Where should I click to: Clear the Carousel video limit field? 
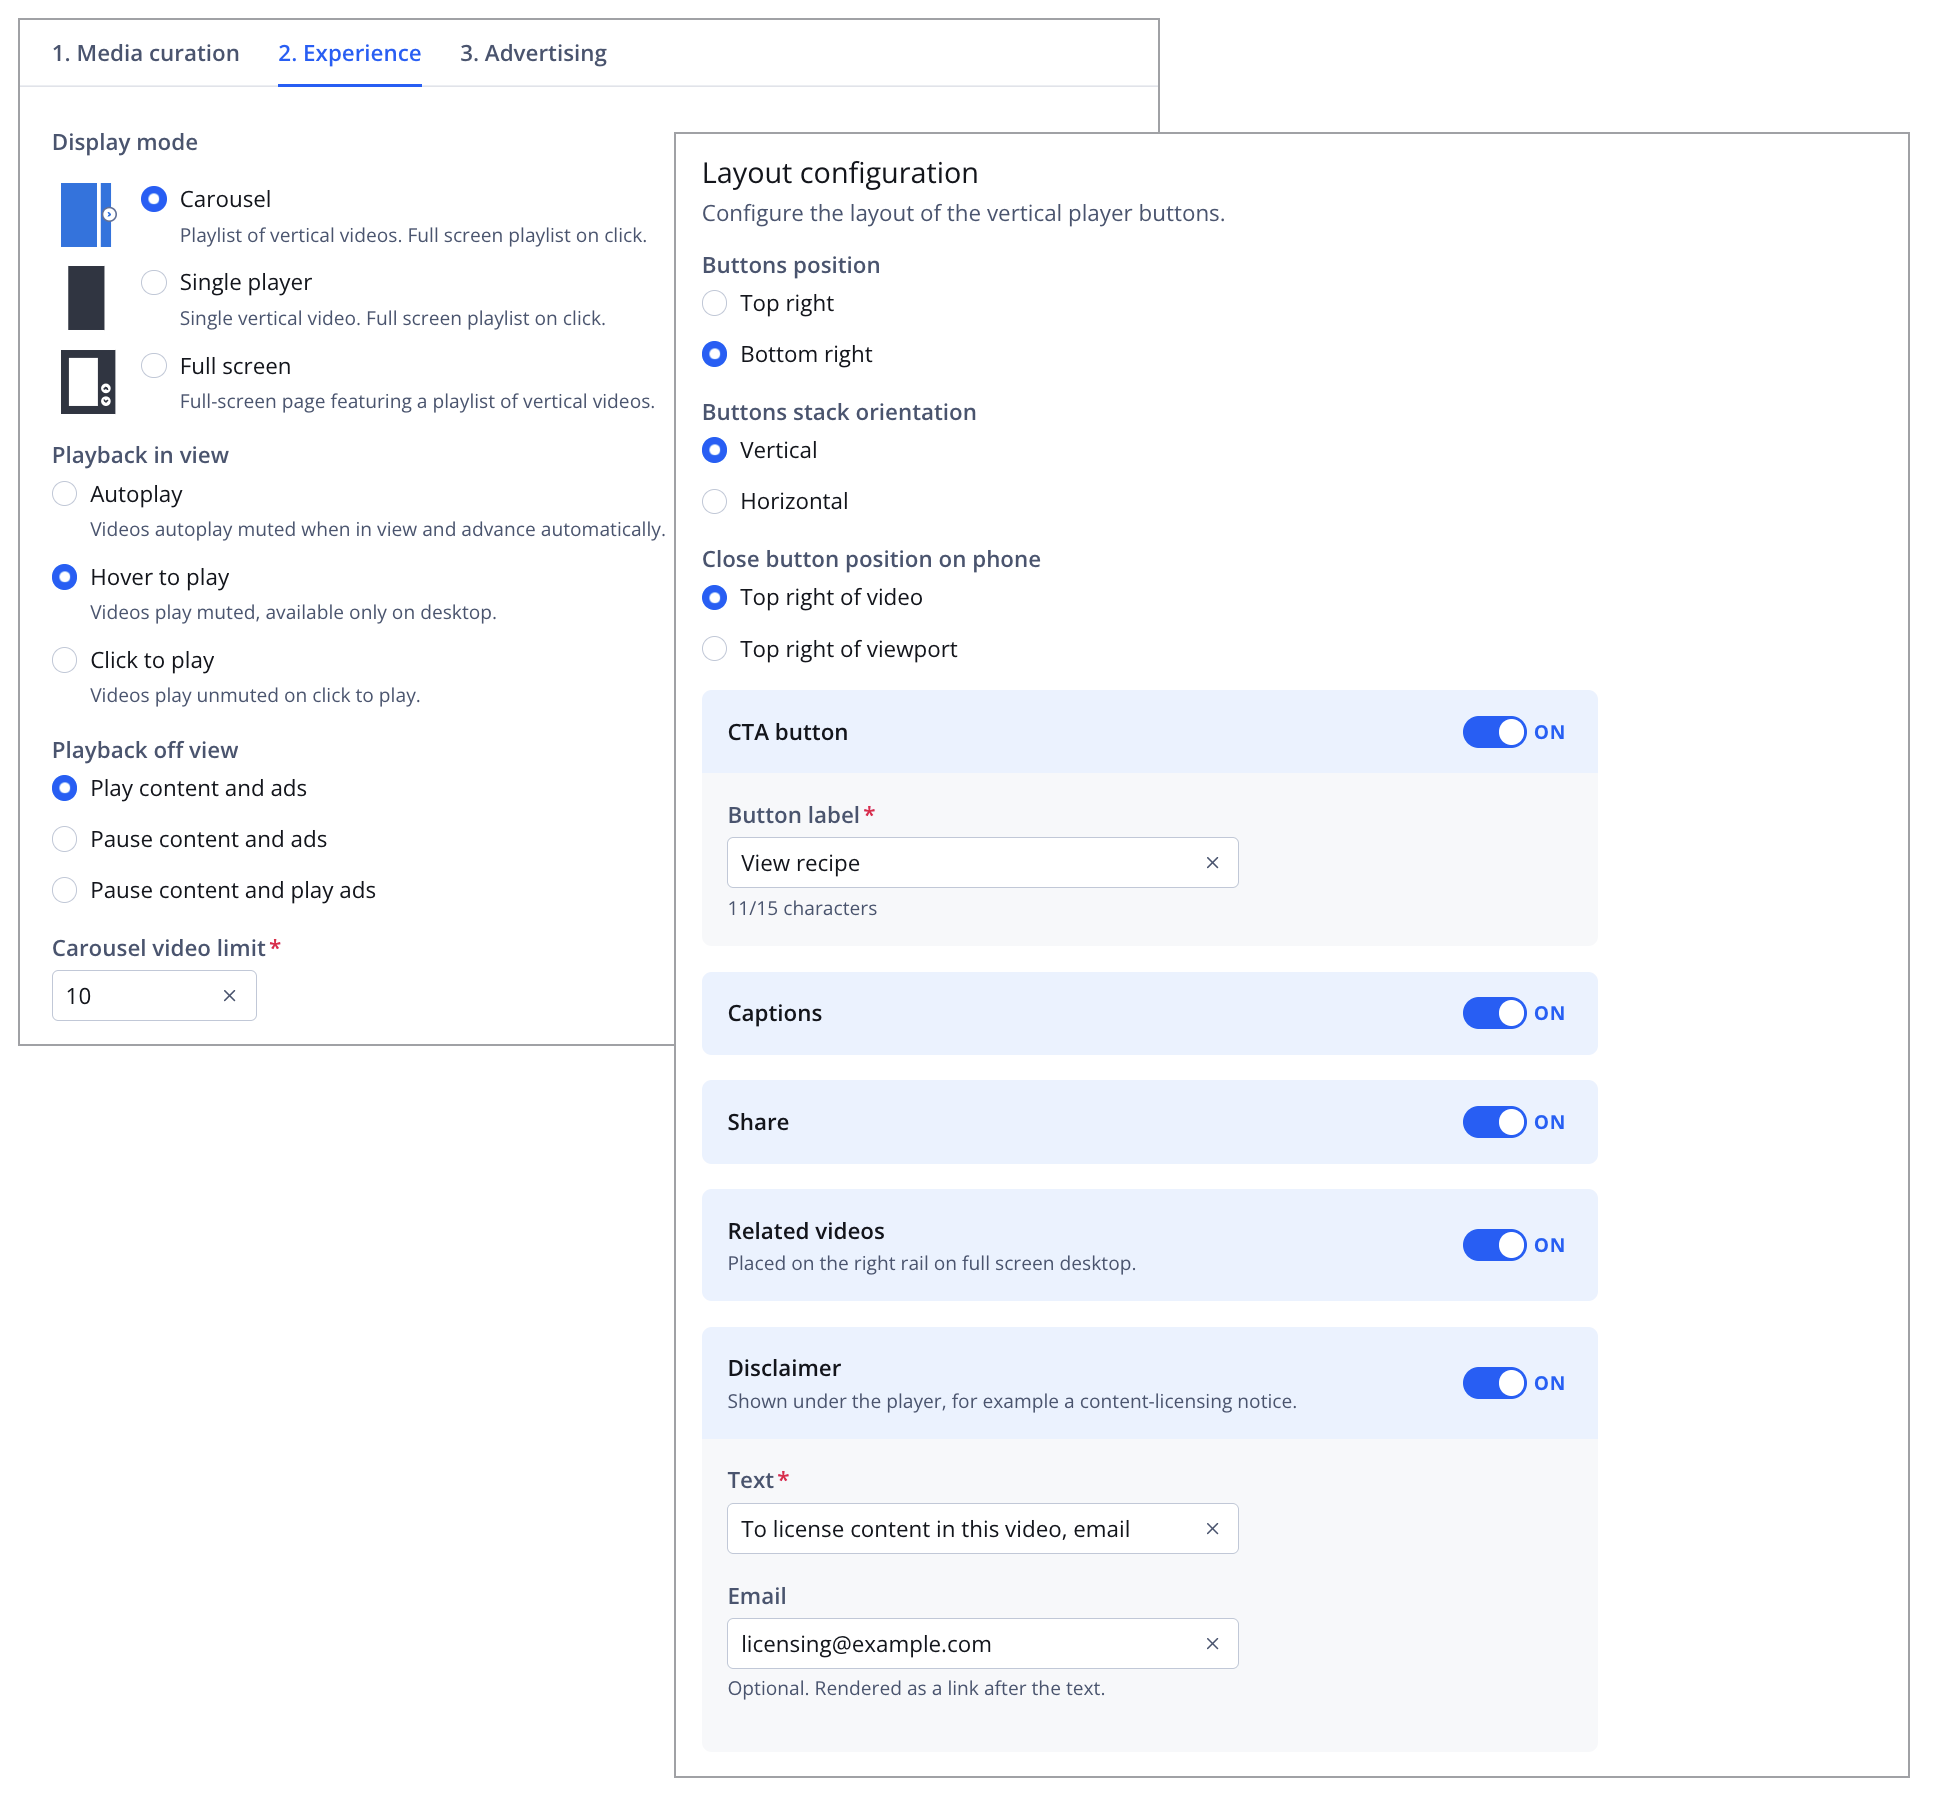[x=230, y=996]
